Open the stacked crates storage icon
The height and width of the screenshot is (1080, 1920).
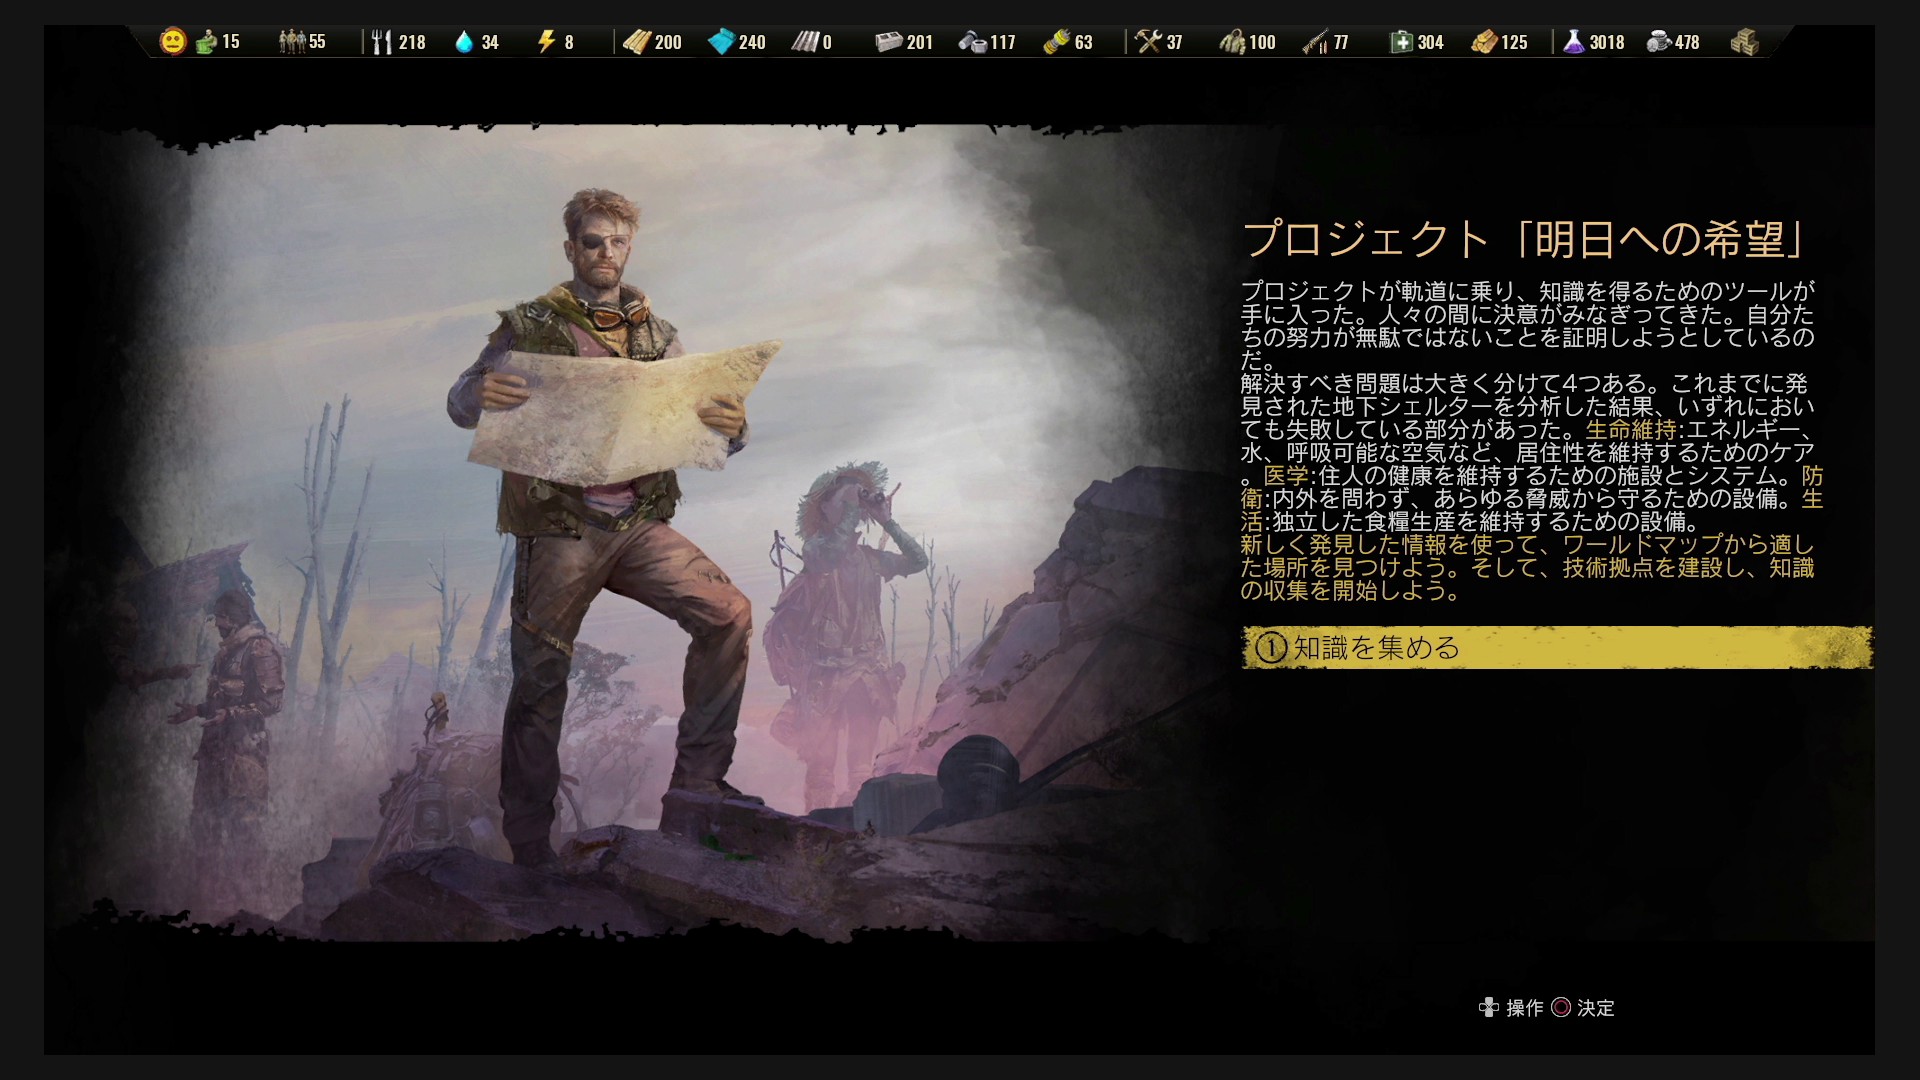coord(1745,42)
